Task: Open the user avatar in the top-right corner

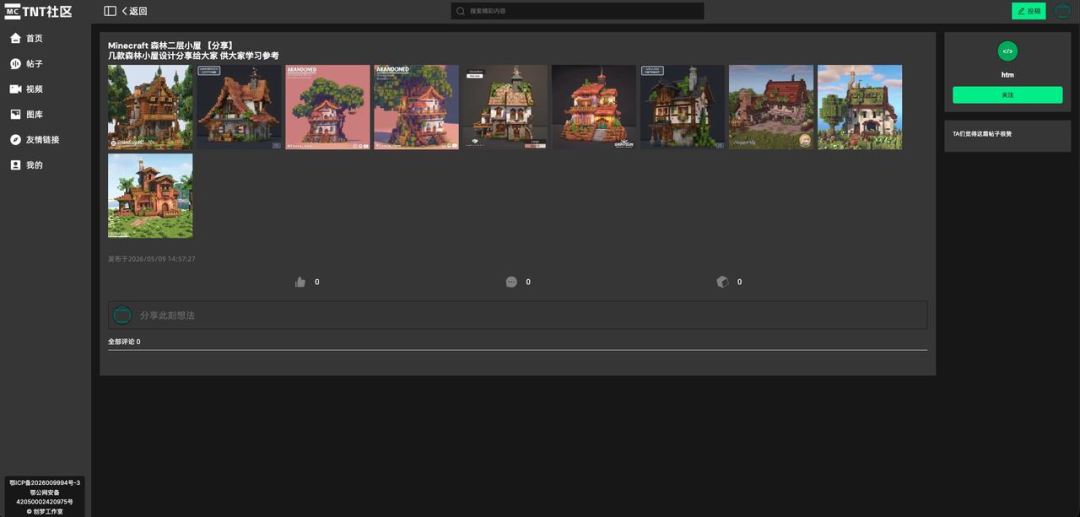Action: coord(1063,11)
